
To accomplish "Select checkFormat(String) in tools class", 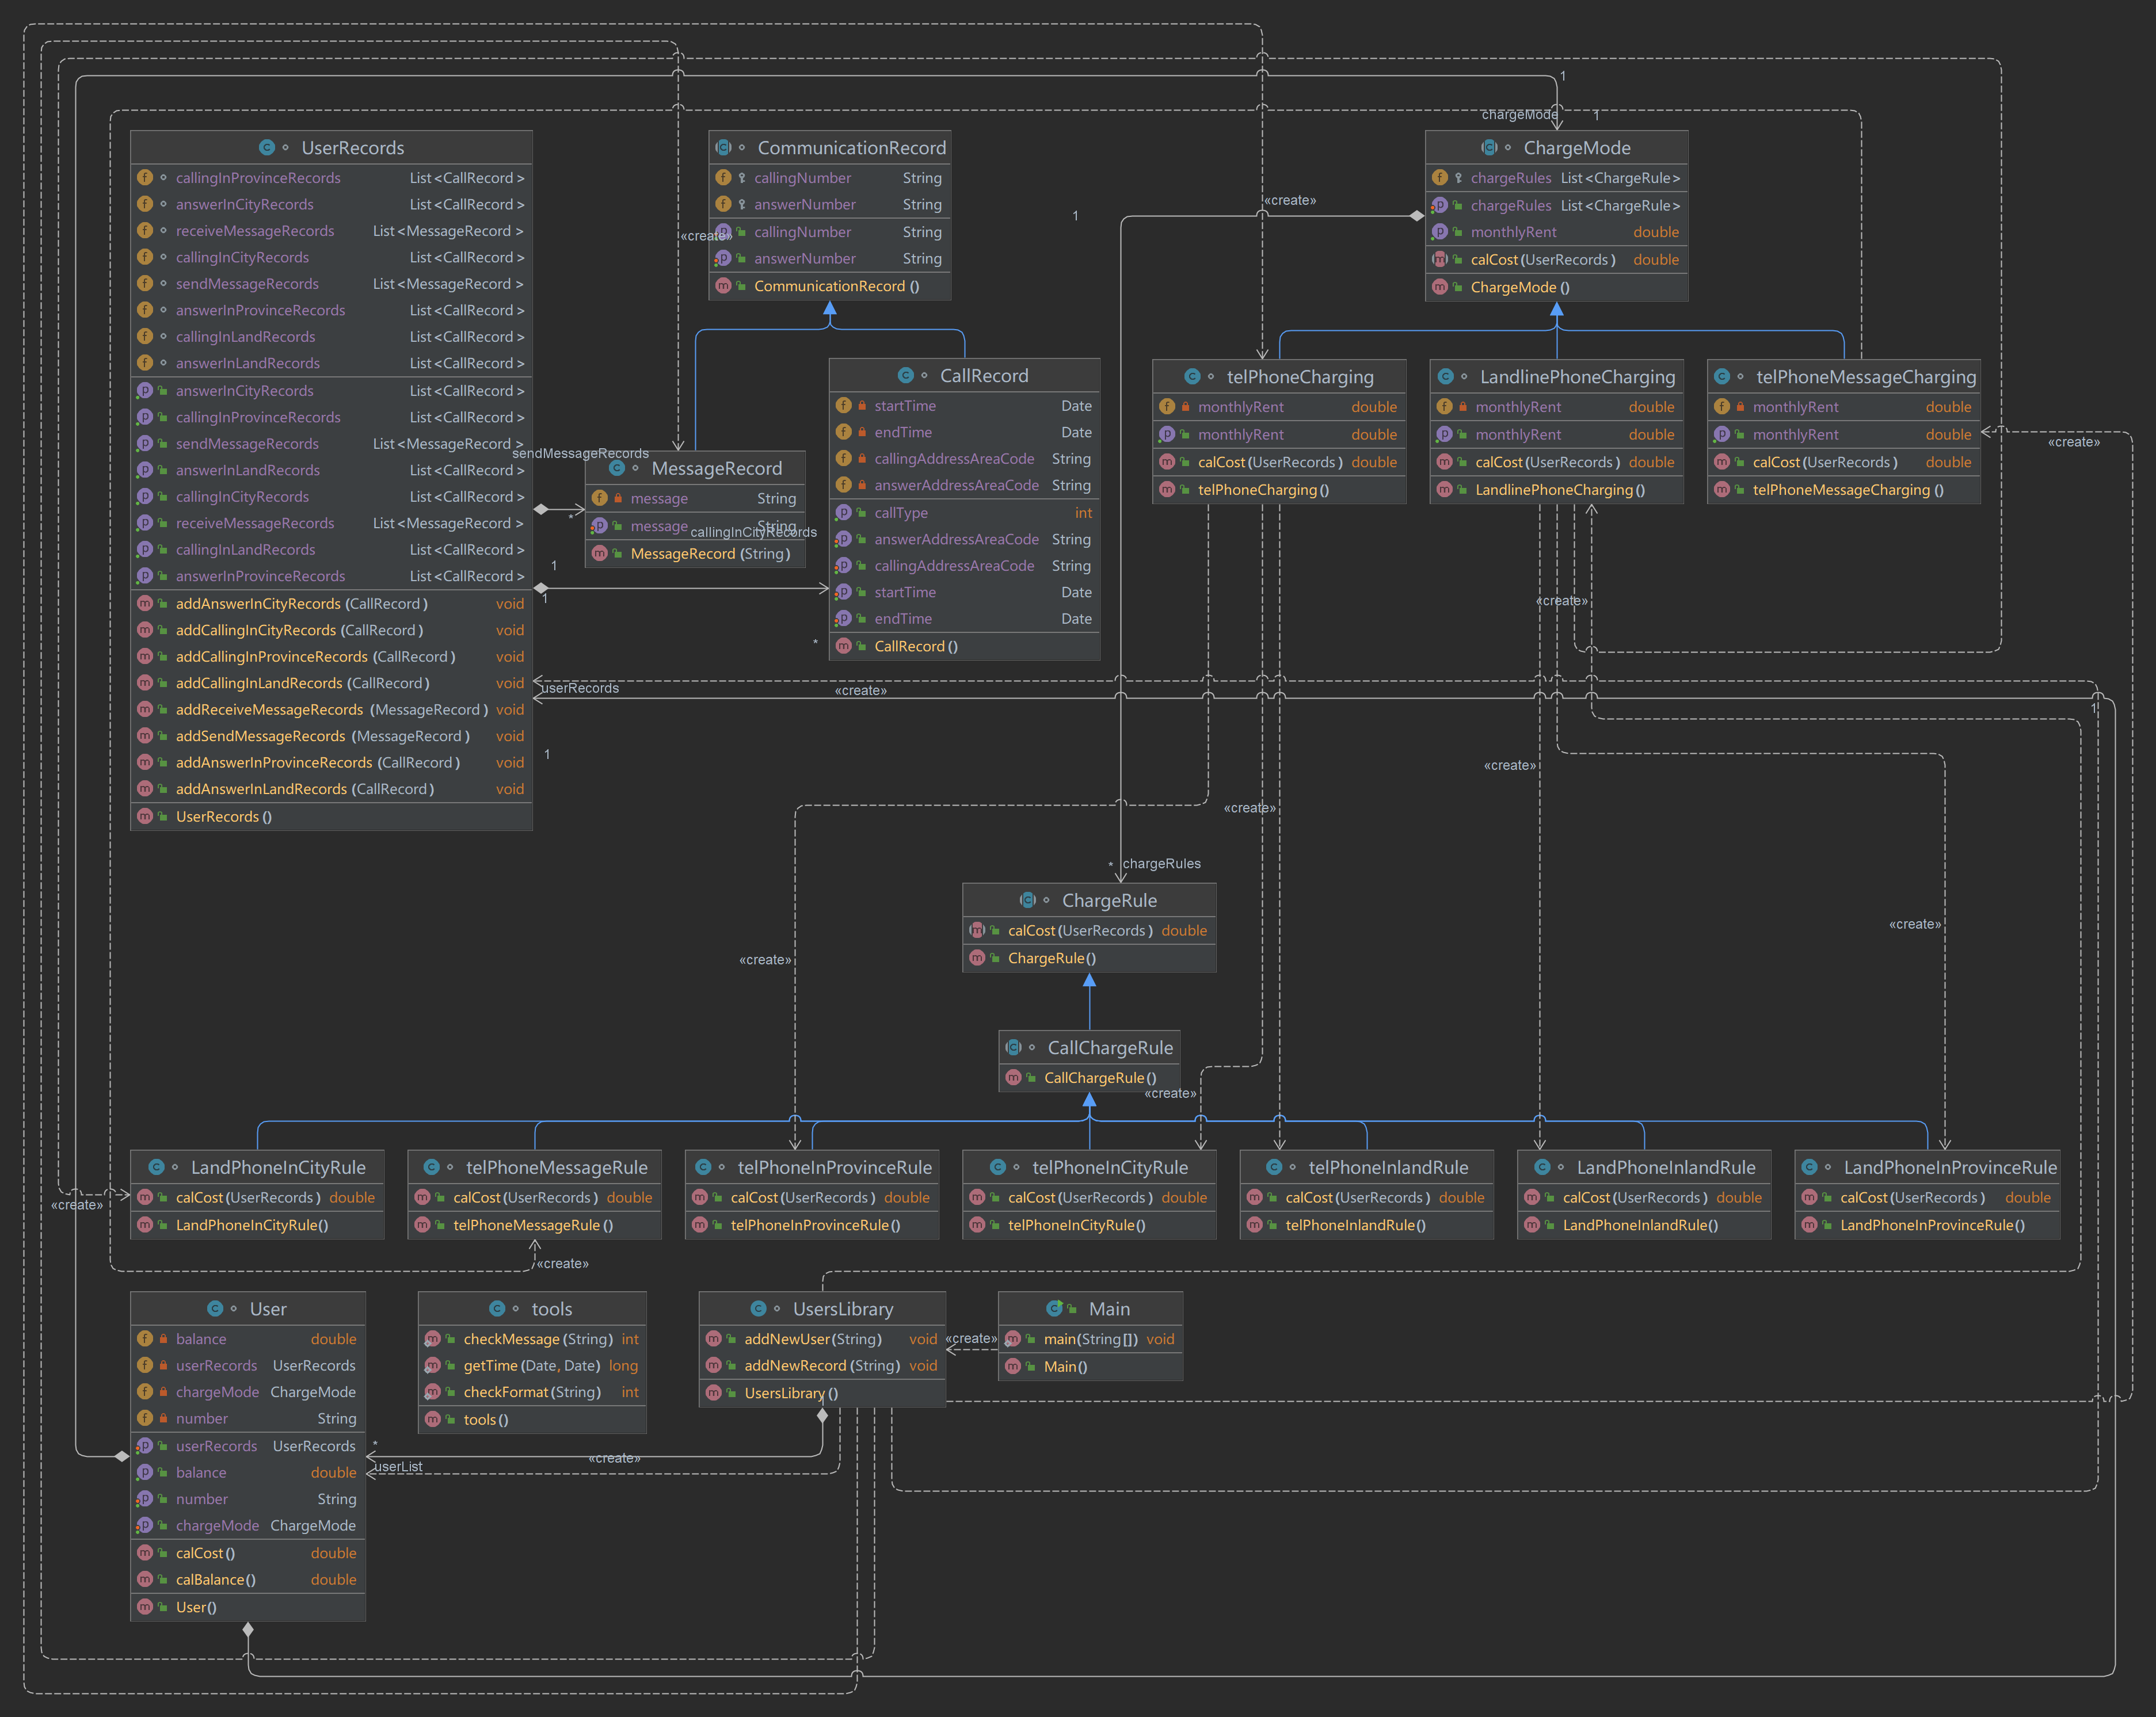I will click(x=532, y=1391).
